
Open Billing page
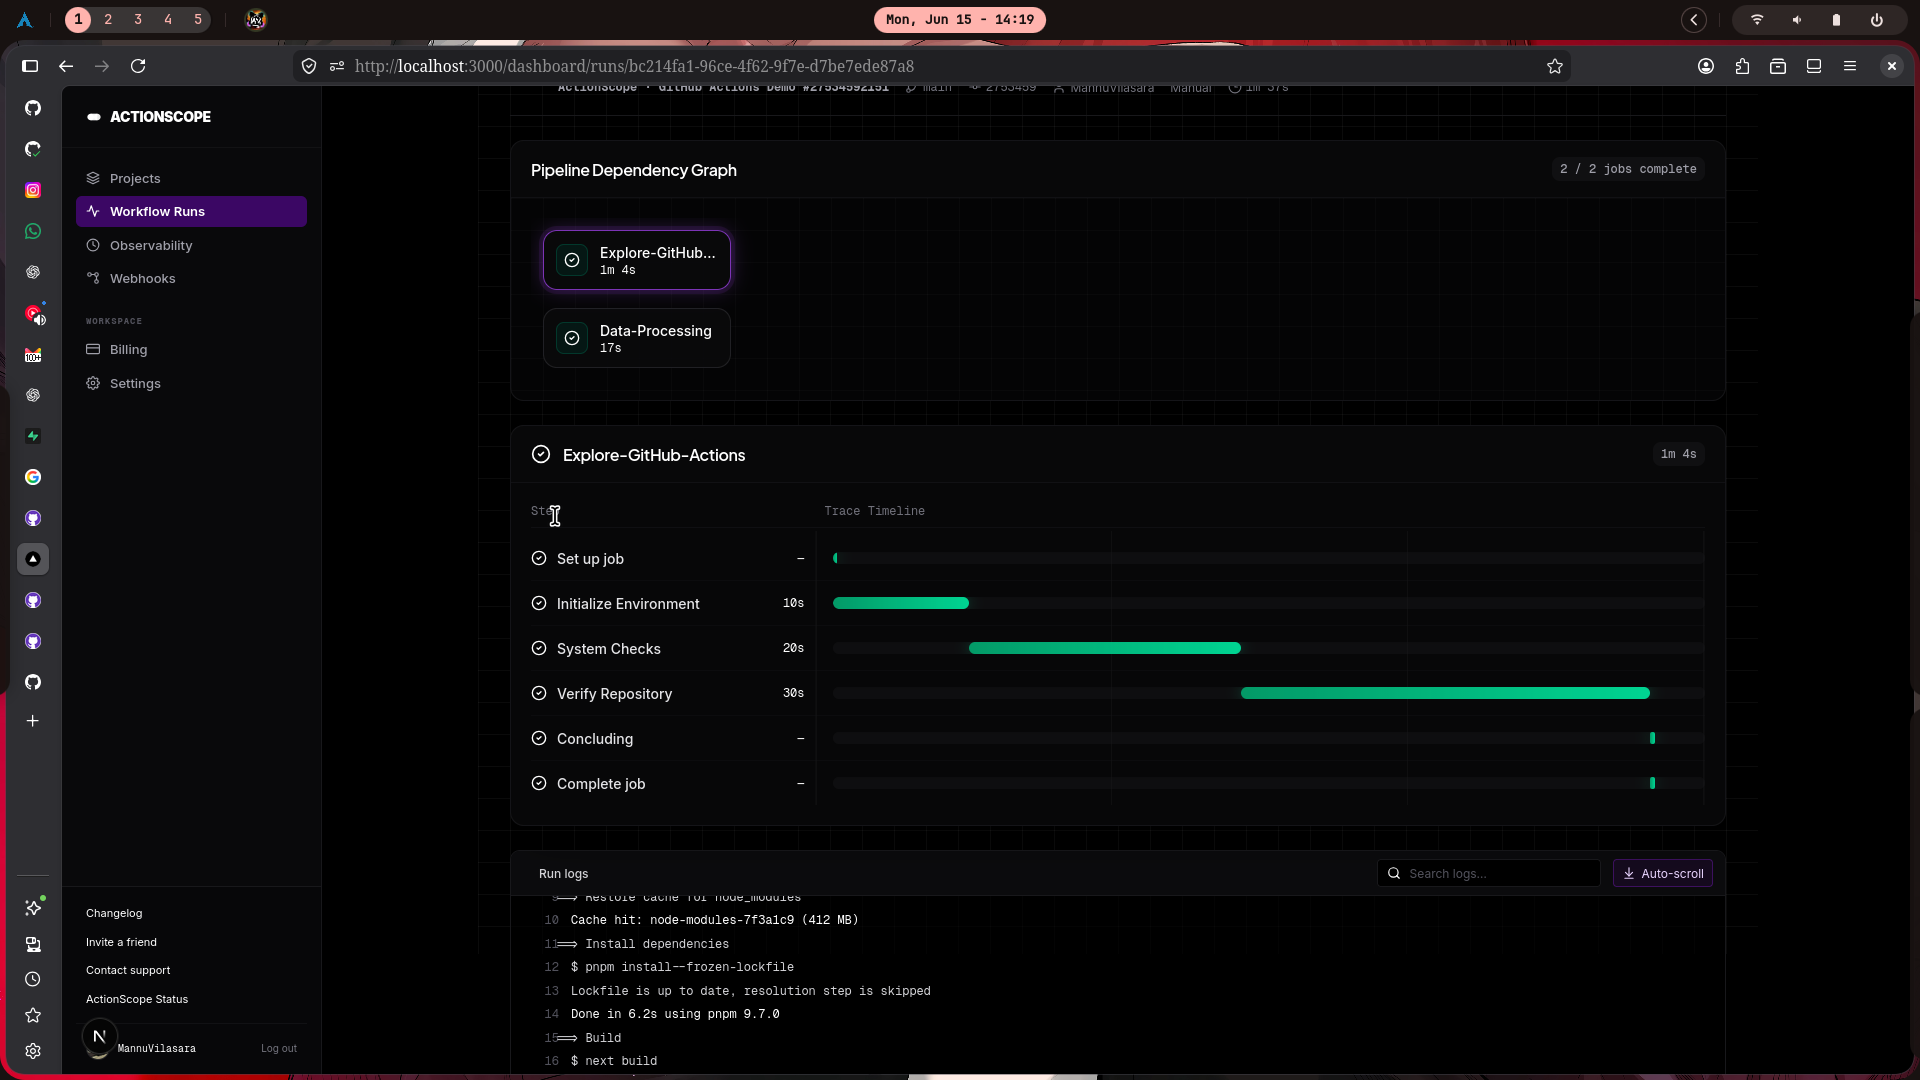click(191, 349)
